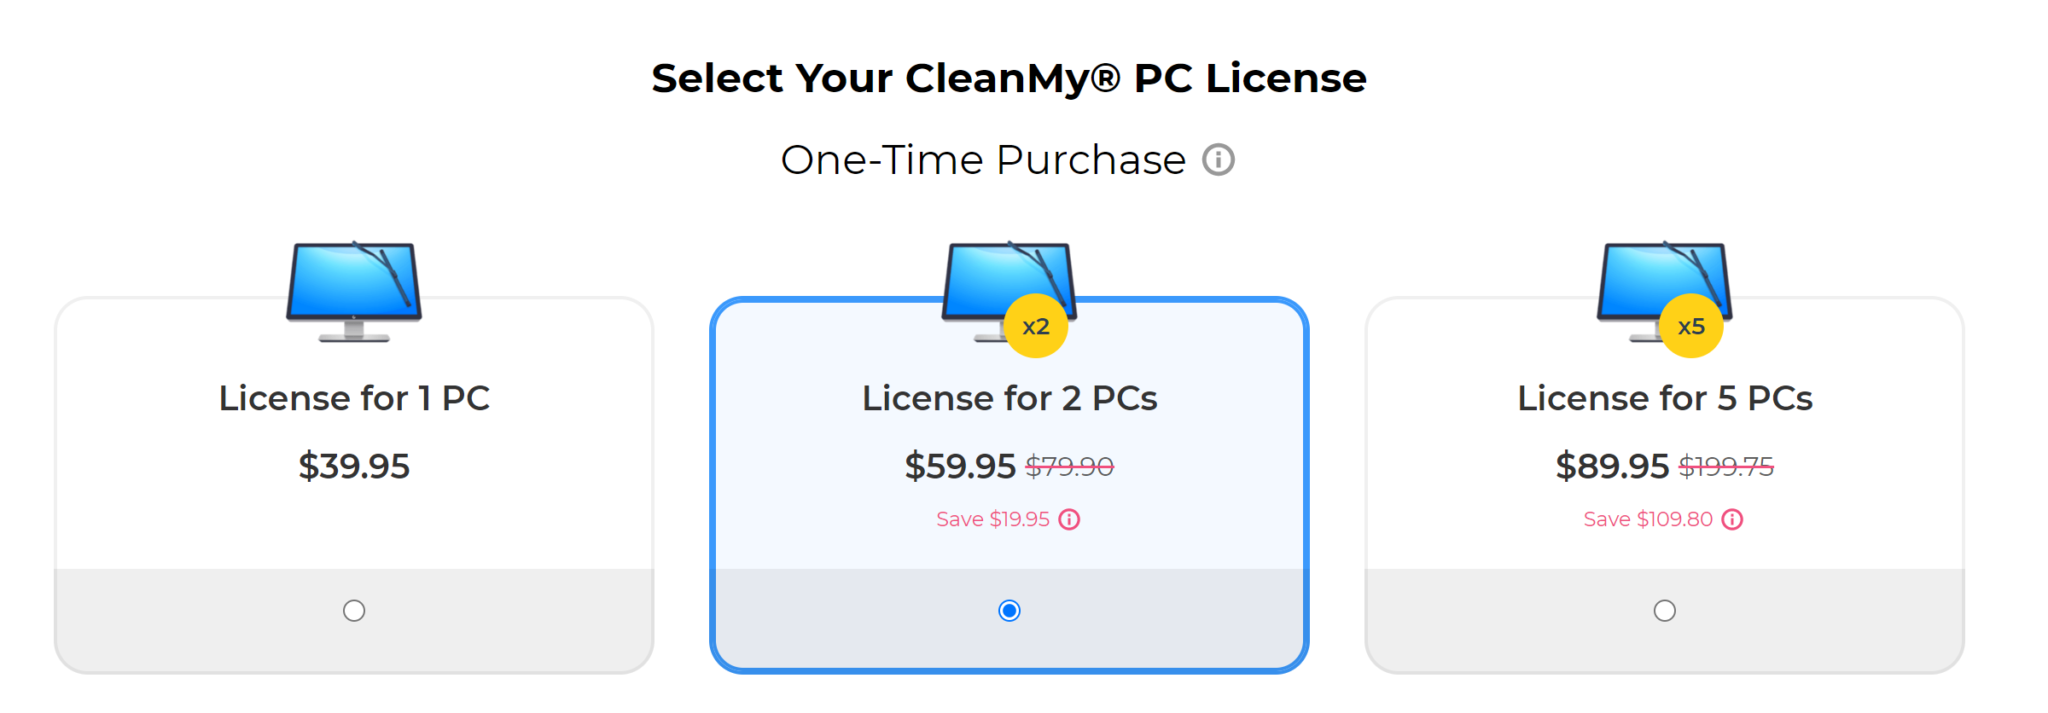Select the License for 5 PCs radio button
Viewport: 2048px width, 713px height.
pos(1664,610)
